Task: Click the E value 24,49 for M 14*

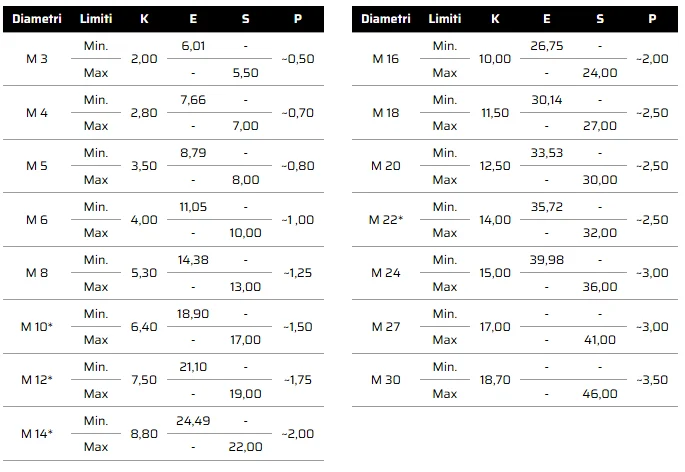Action: [193, 420]
